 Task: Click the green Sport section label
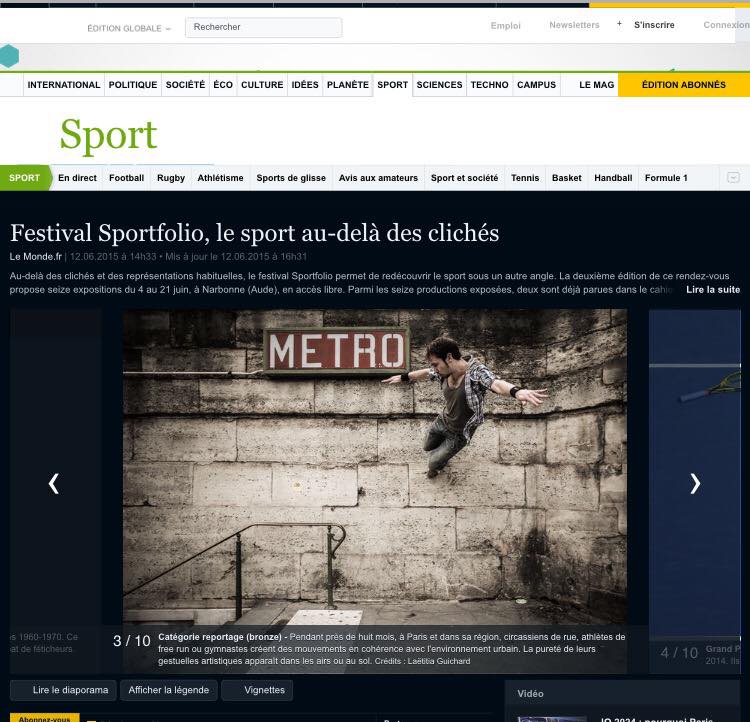24,178
